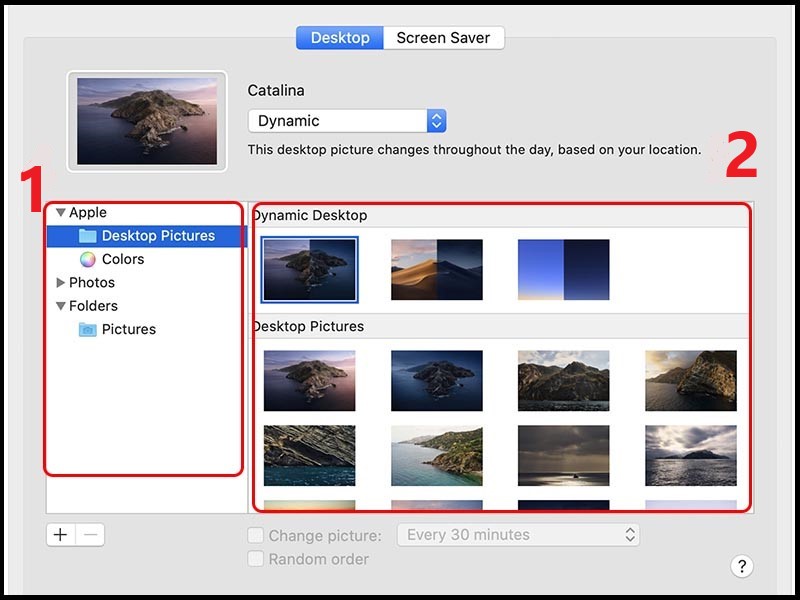Click the large Catalina preview image

[147, 121]
